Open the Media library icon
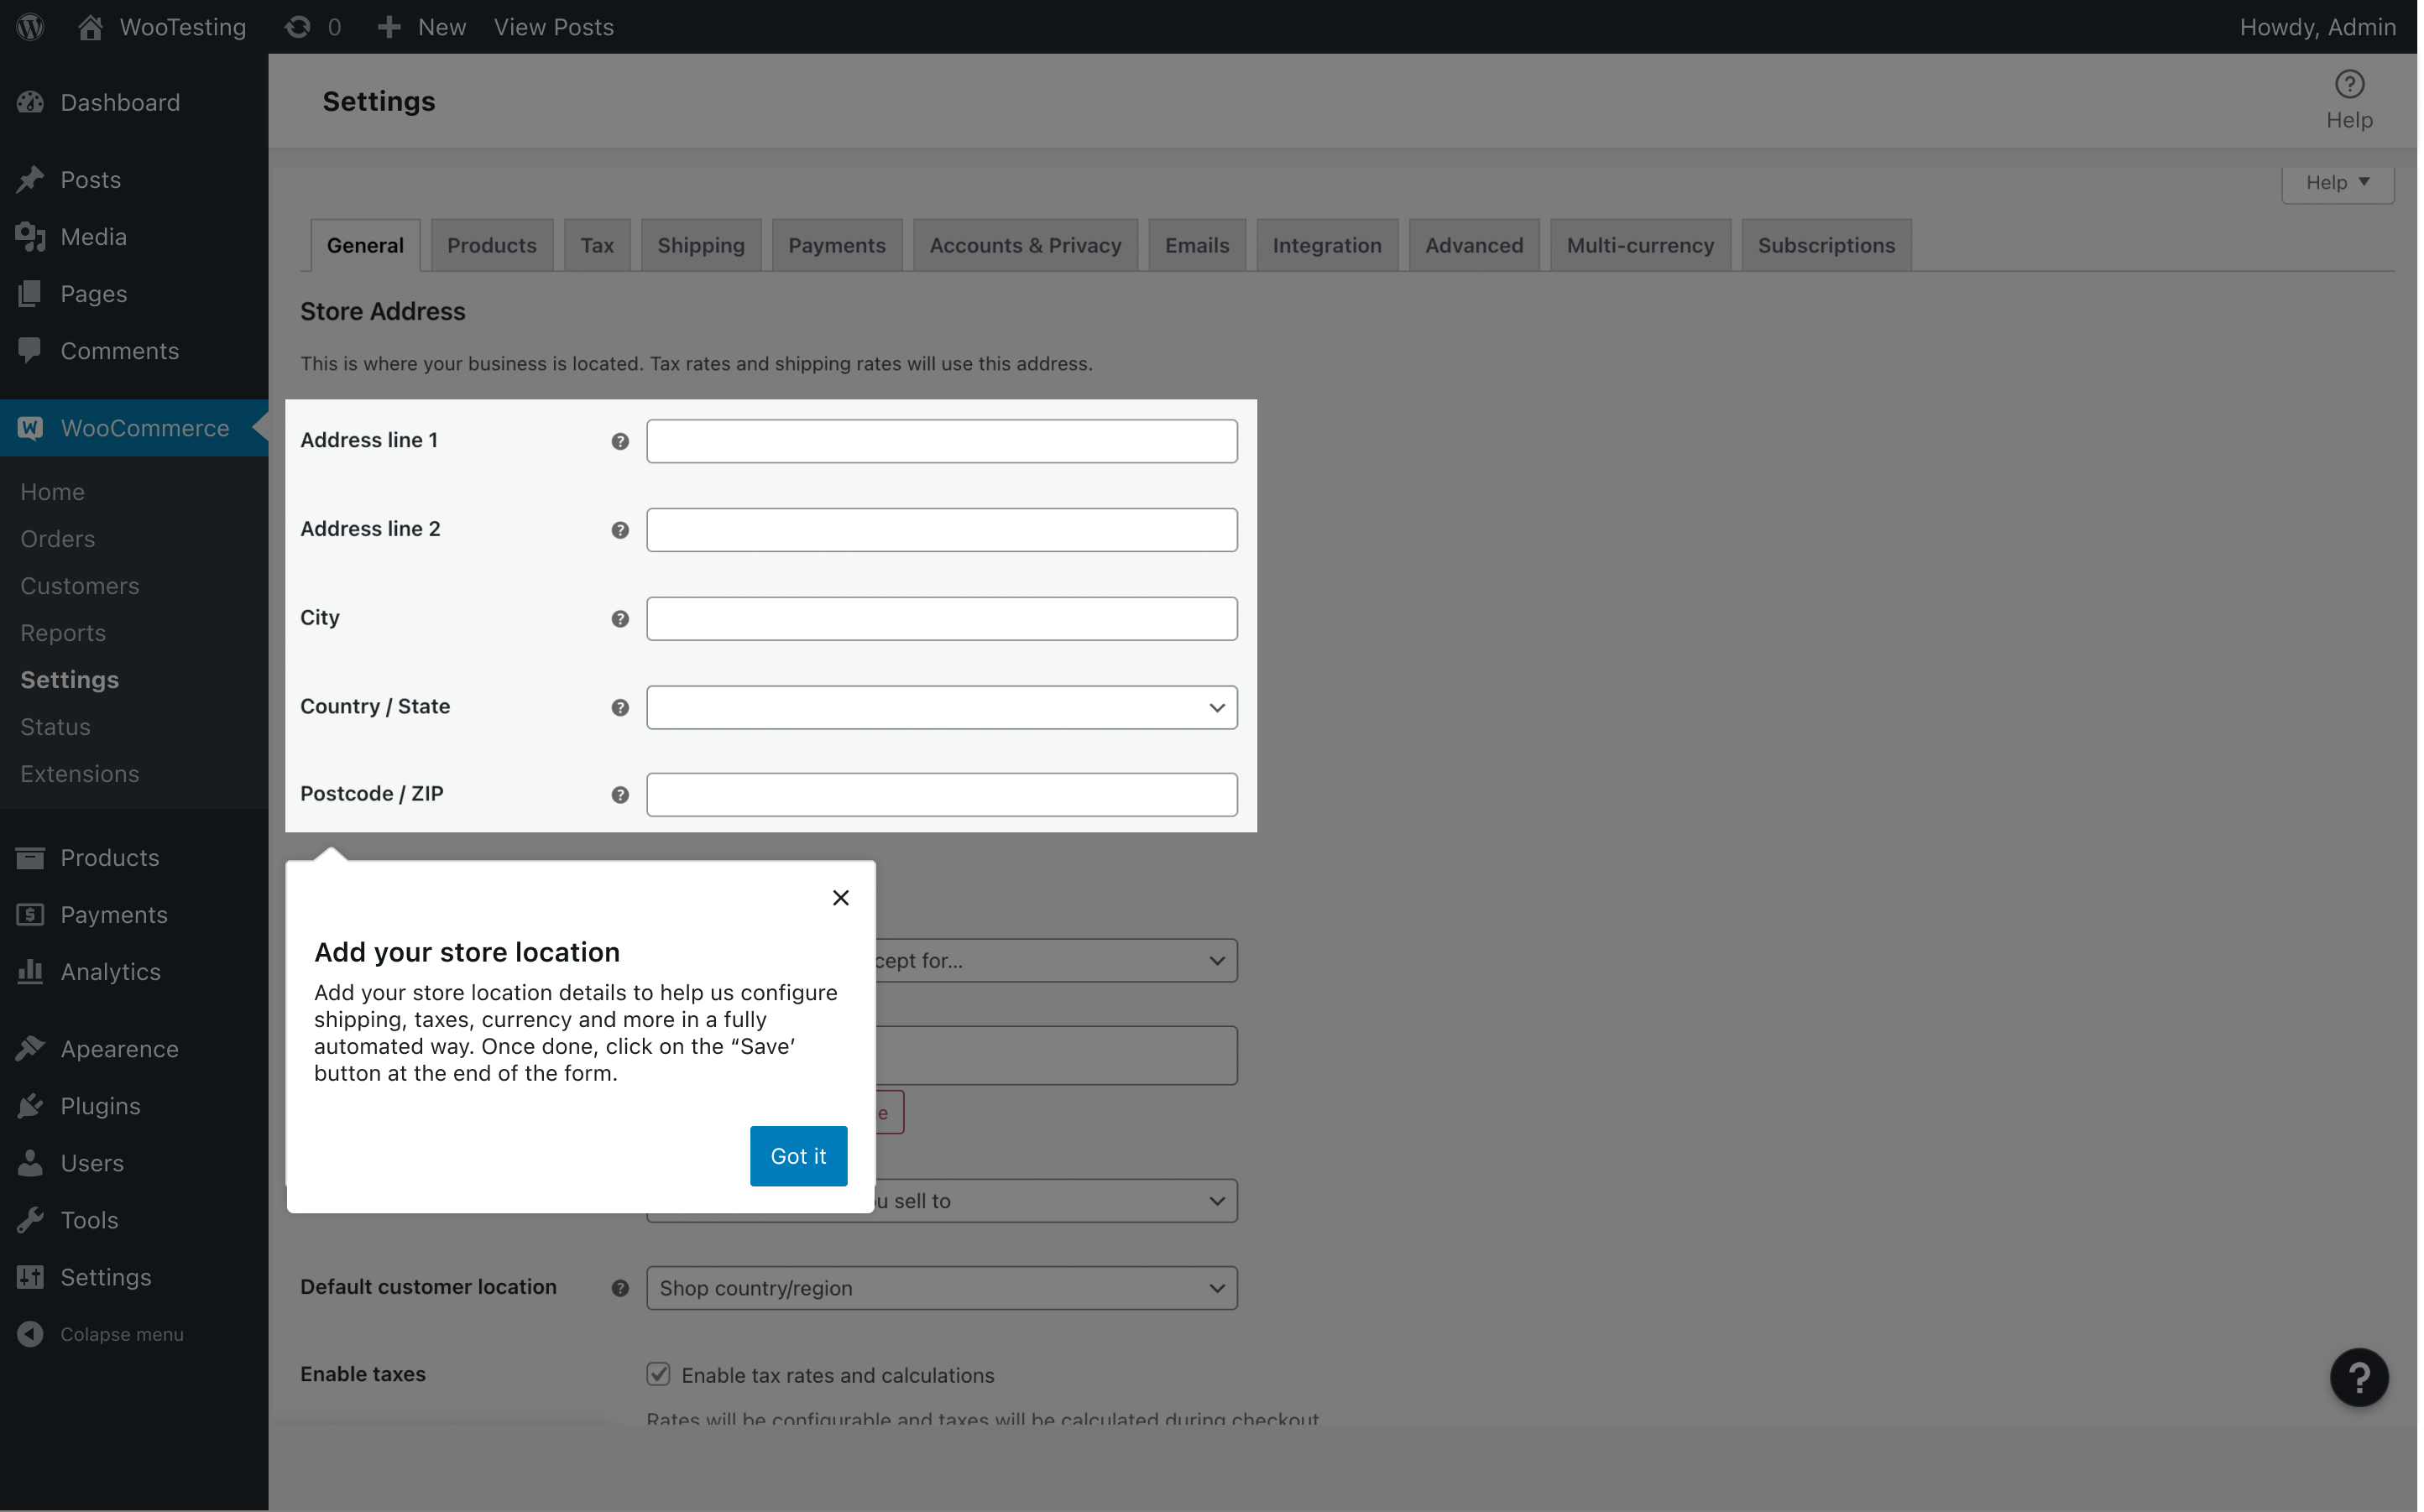The image size is (2424, 1512). [29, 236]
